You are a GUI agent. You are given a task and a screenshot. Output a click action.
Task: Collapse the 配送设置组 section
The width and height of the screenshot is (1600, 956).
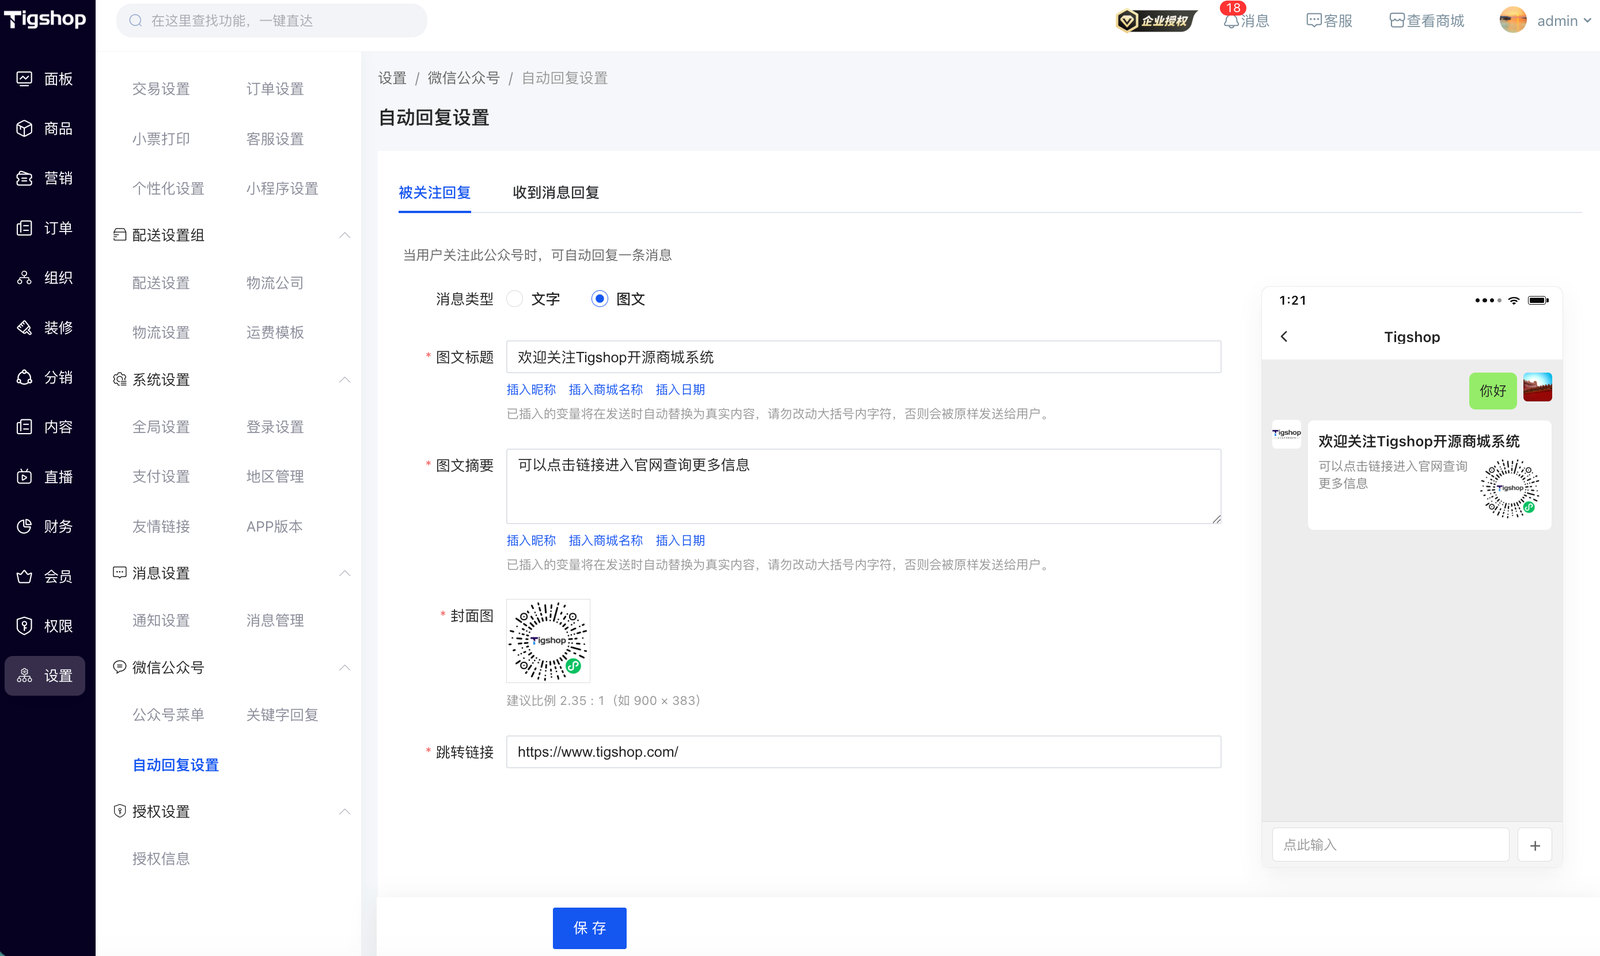point(344,235)
